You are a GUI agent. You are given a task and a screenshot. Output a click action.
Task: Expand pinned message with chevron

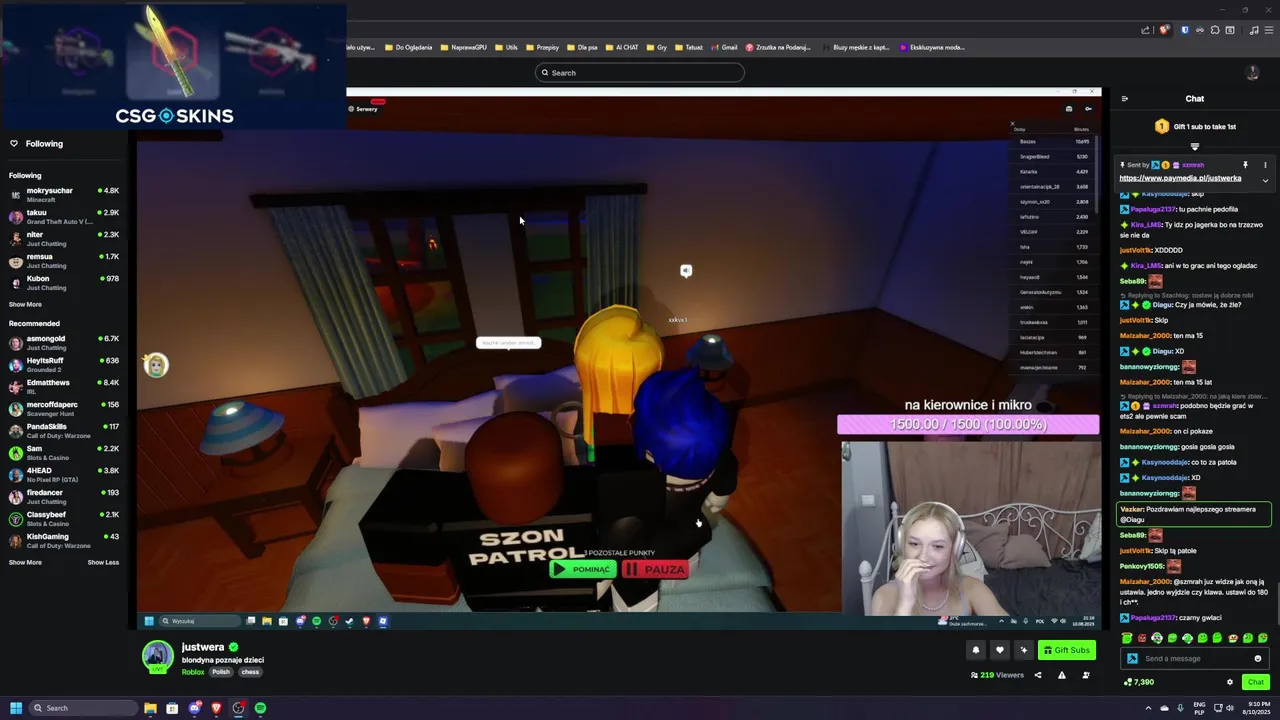coord(1265,181)
